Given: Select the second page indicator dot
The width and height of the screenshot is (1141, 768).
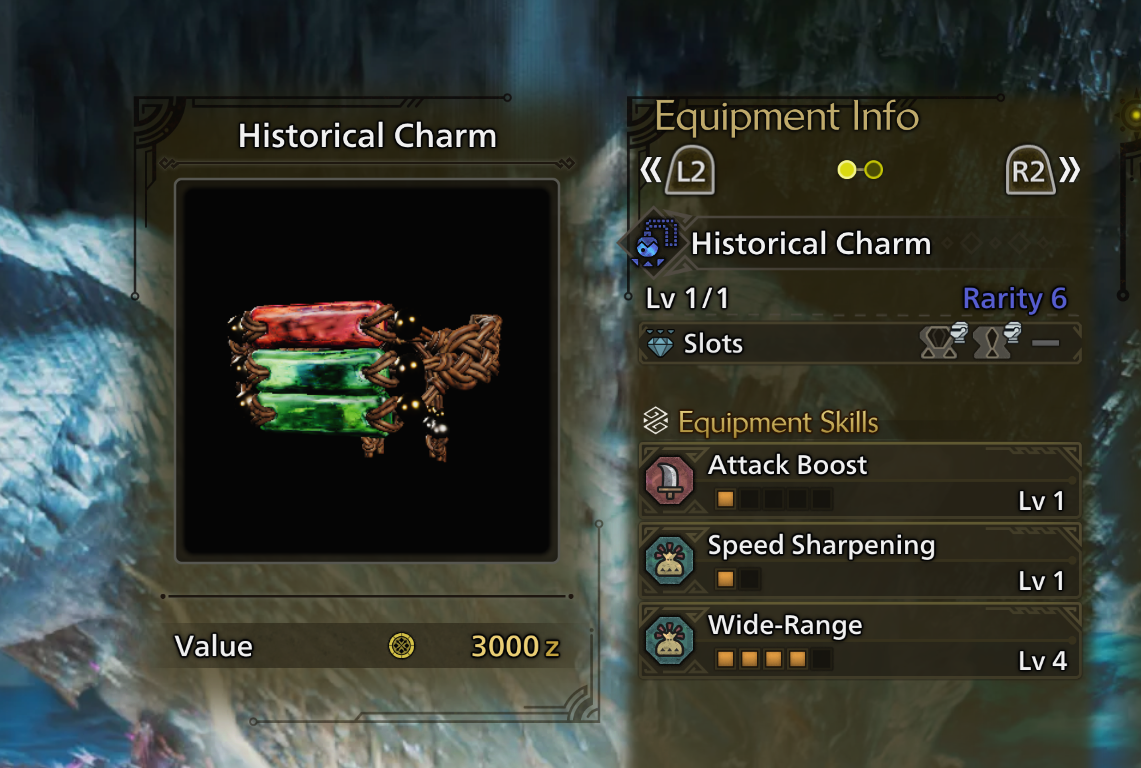Looking at the screenshot, I should 874,170.
